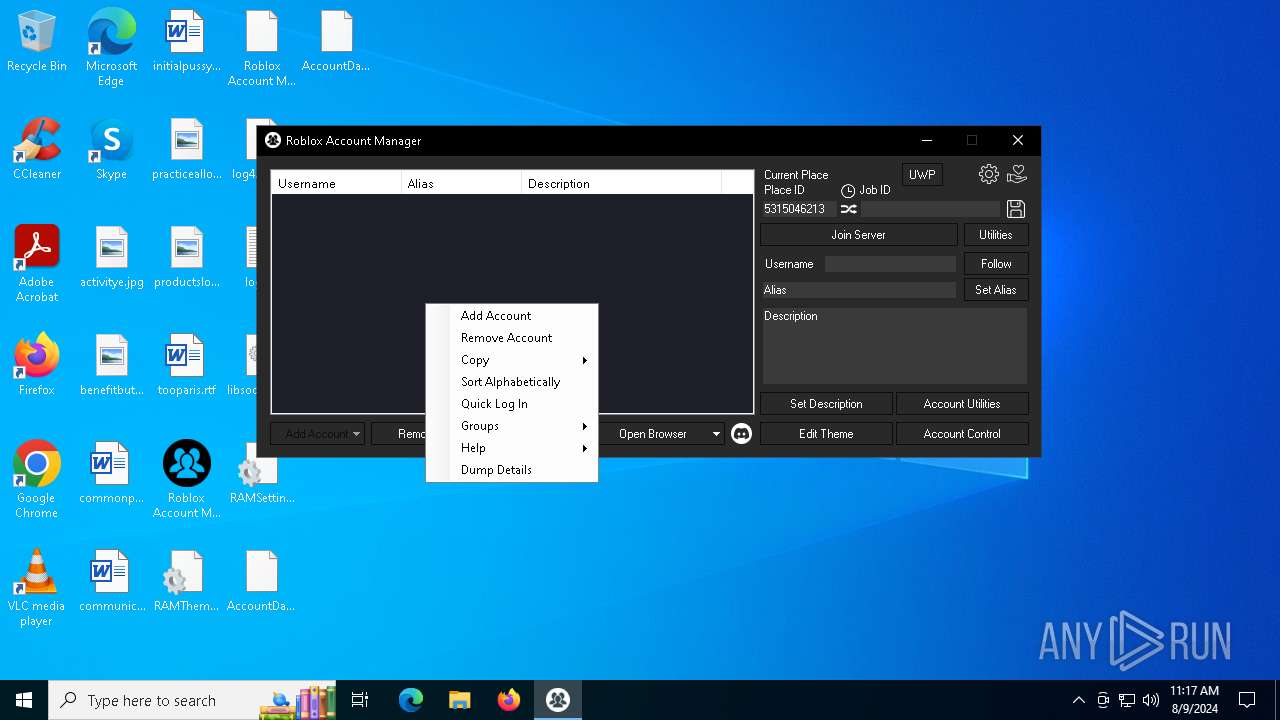This screenshot has height=720, width=1280.
Task: Click the taskbar clock and date
Action: coord(1194,700)
